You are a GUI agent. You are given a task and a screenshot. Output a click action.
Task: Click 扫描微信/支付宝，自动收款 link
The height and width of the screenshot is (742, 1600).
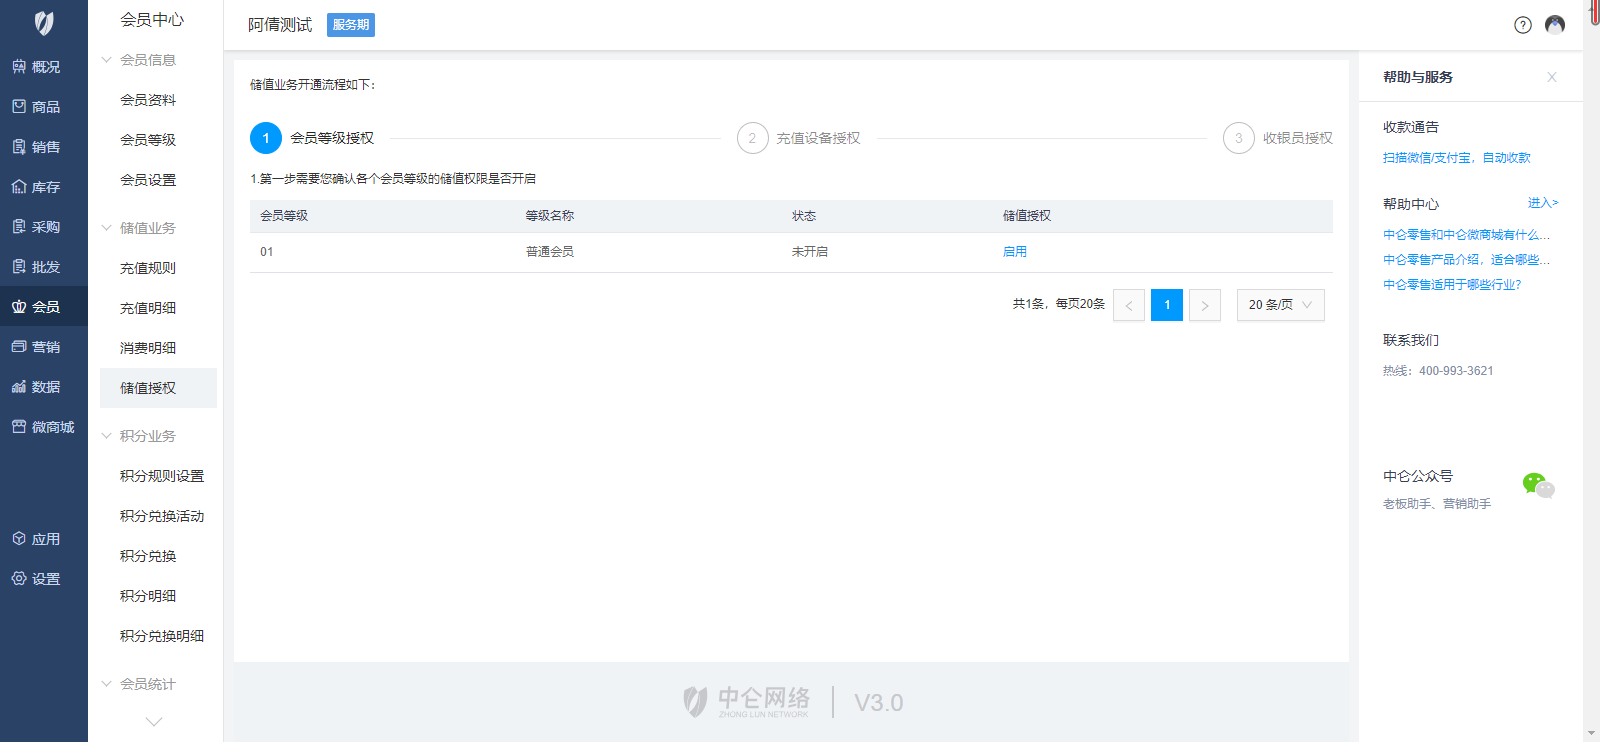click(1456, 158)
